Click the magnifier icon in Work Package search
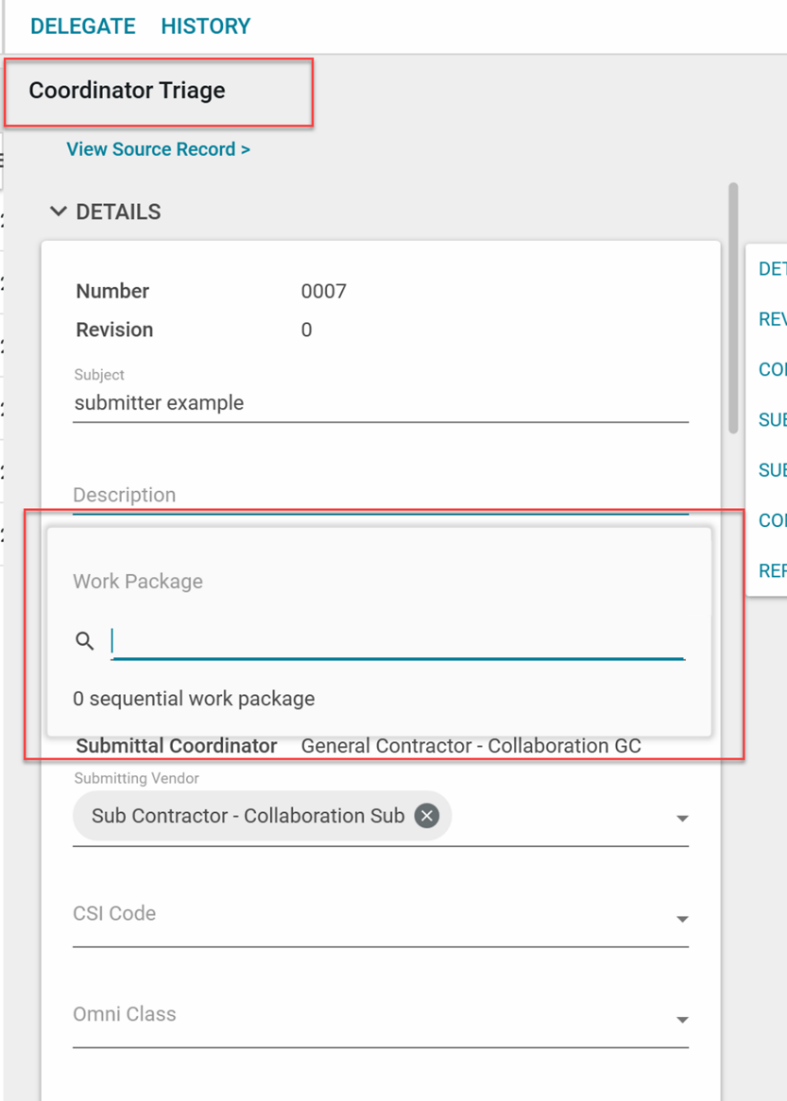 click(x=85, y=641)
